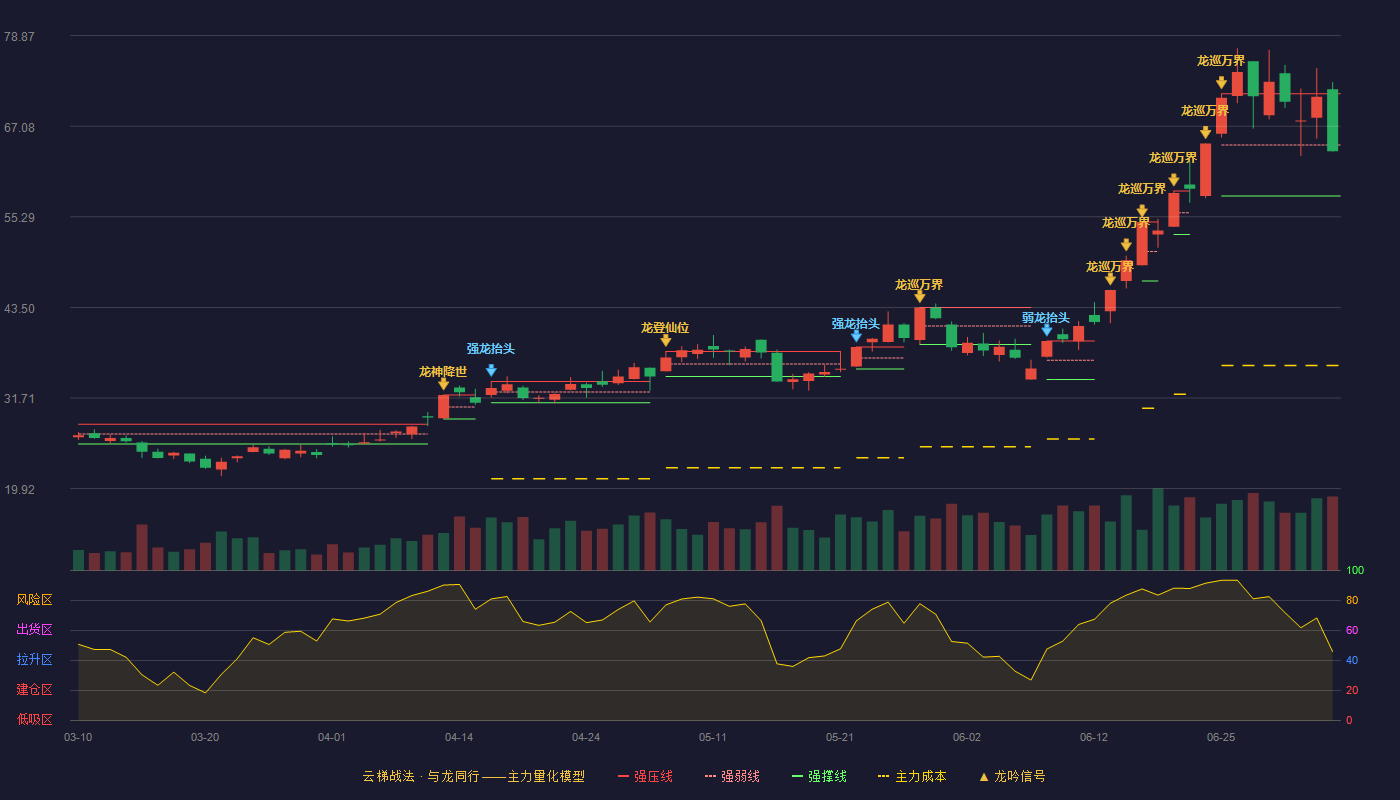1400x800 pixels.
Task: Click the 风险区 zone label
Action: (x=34, y=600)
